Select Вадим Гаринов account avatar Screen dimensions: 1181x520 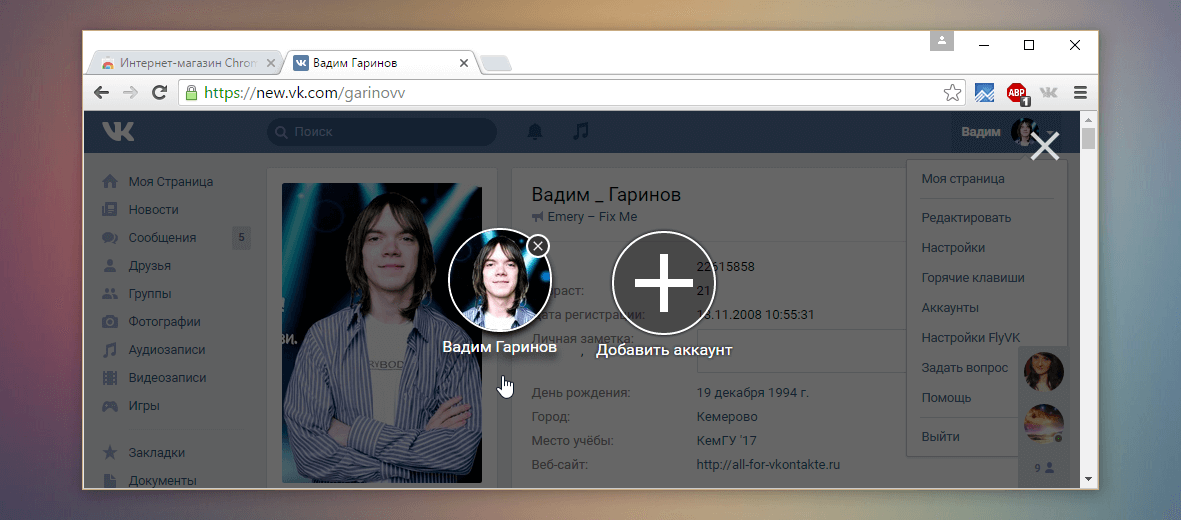497,282
